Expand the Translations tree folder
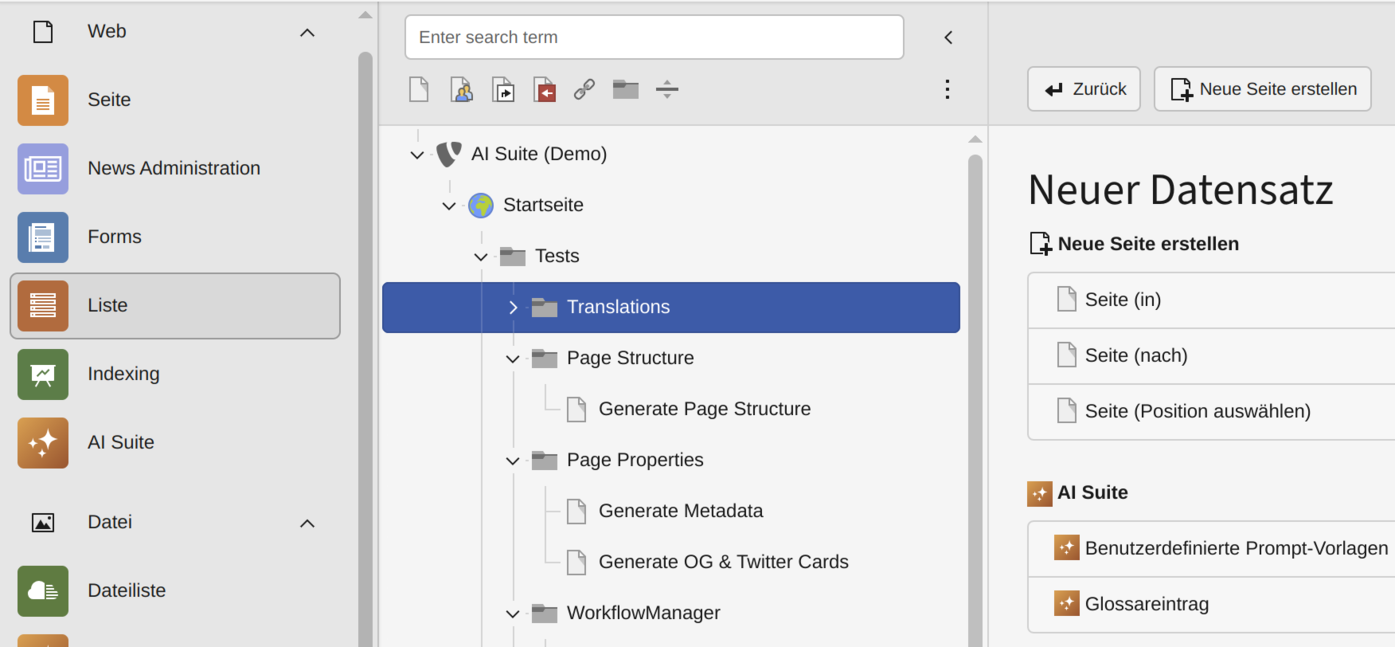This screenshot has height=647, width=1395. [x=513, y=307]
